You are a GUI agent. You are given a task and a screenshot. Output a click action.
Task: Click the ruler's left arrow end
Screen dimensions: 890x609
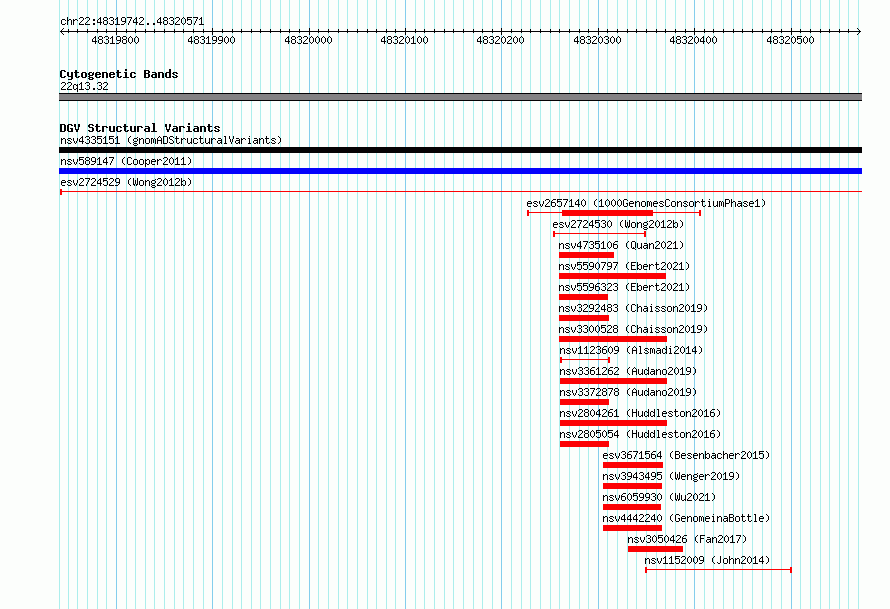click(x=62, y=32)
